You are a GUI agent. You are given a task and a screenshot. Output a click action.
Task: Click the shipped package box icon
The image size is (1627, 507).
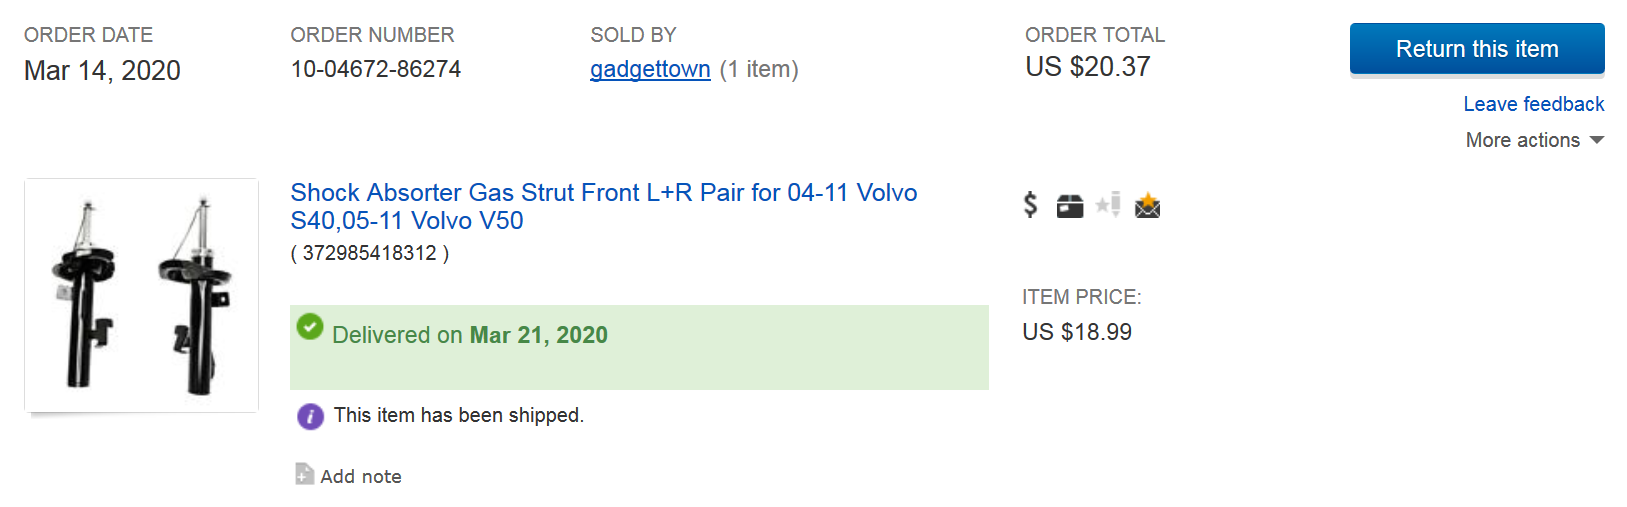click(x=1070, y=206)
